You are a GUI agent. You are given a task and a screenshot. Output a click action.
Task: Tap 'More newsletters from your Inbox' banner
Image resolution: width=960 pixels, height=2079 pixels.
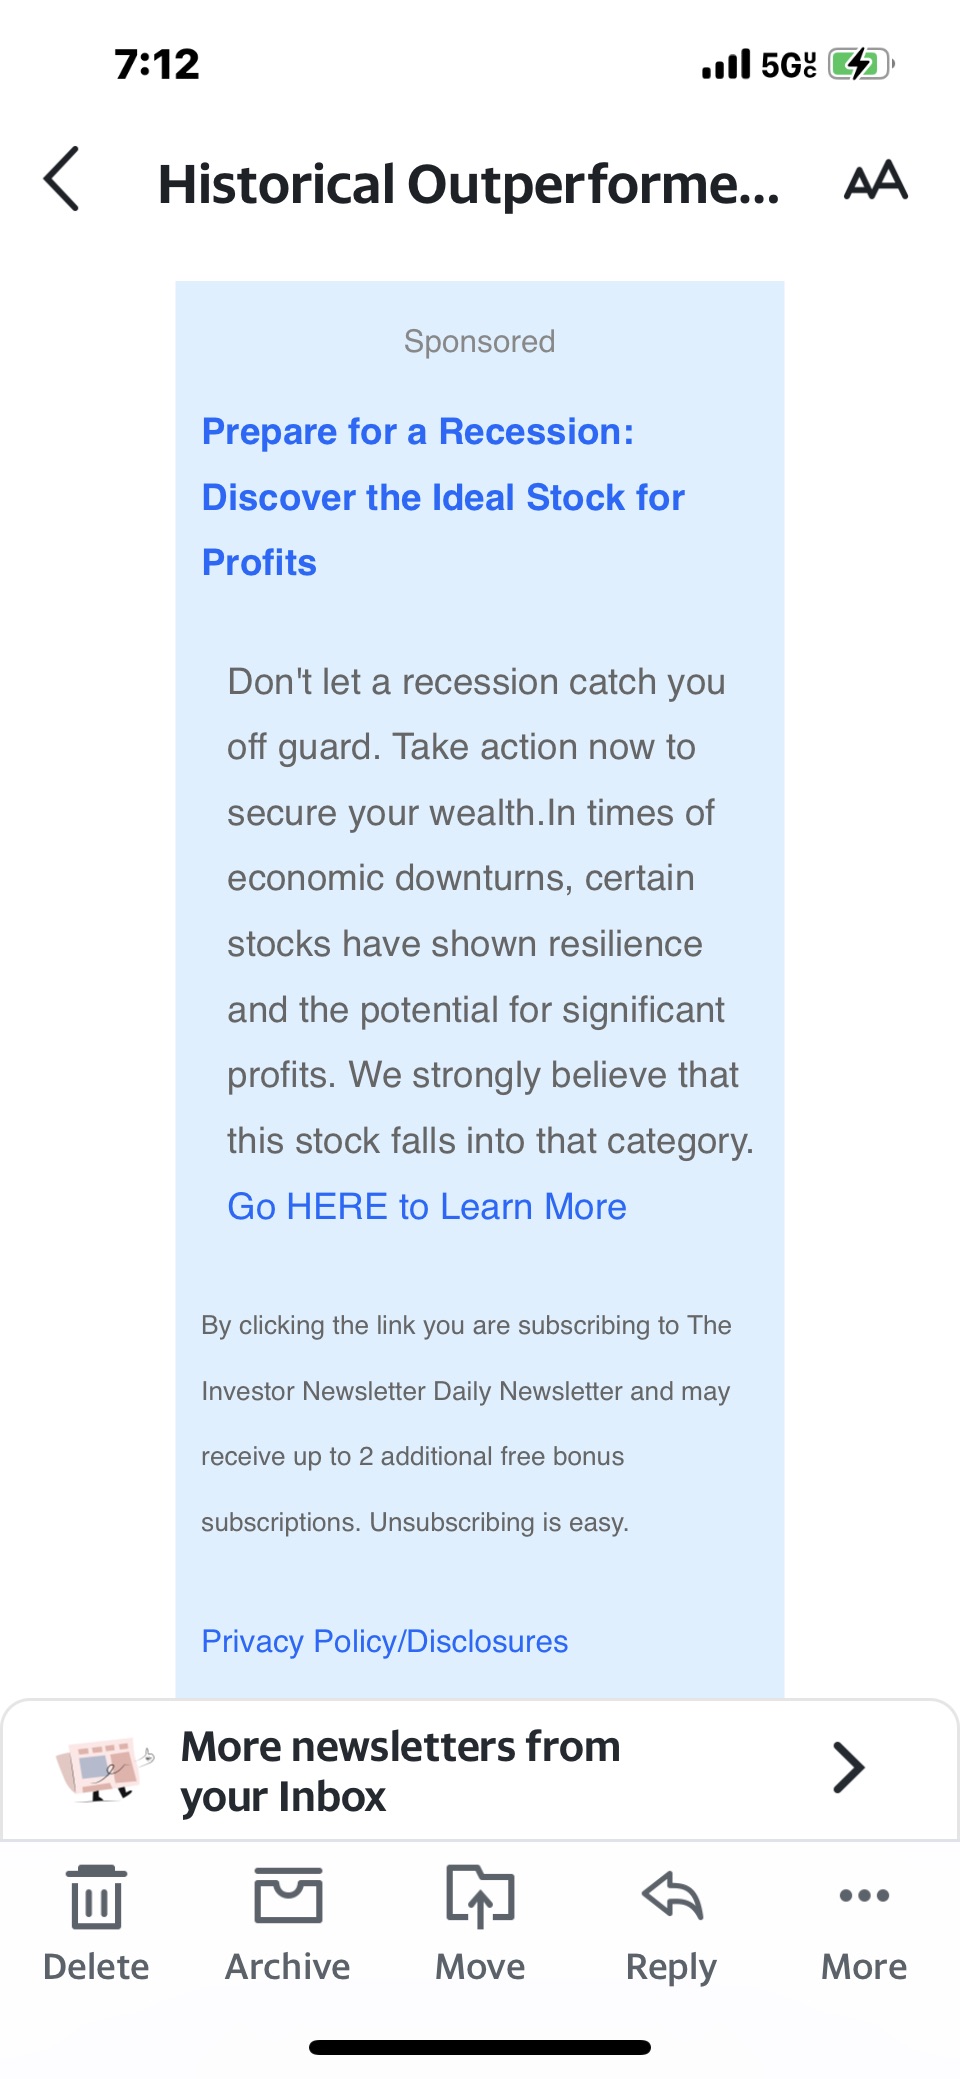[x=400, y=1771]
